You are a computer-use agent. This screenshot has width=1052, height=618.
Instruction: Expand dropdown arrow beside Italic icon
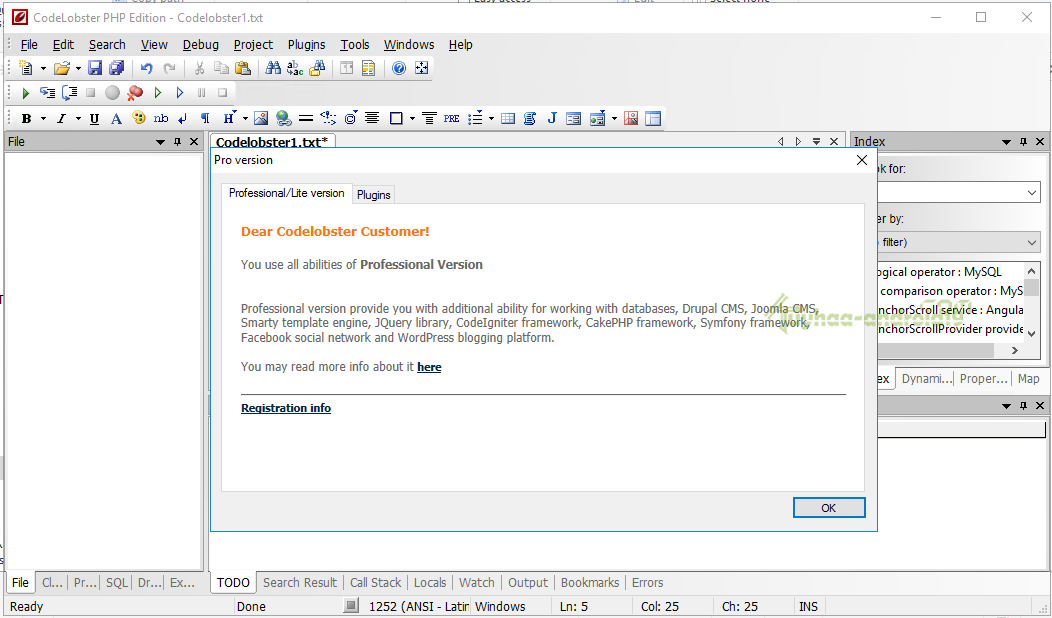pyautogui.click(x=78, y=119)
